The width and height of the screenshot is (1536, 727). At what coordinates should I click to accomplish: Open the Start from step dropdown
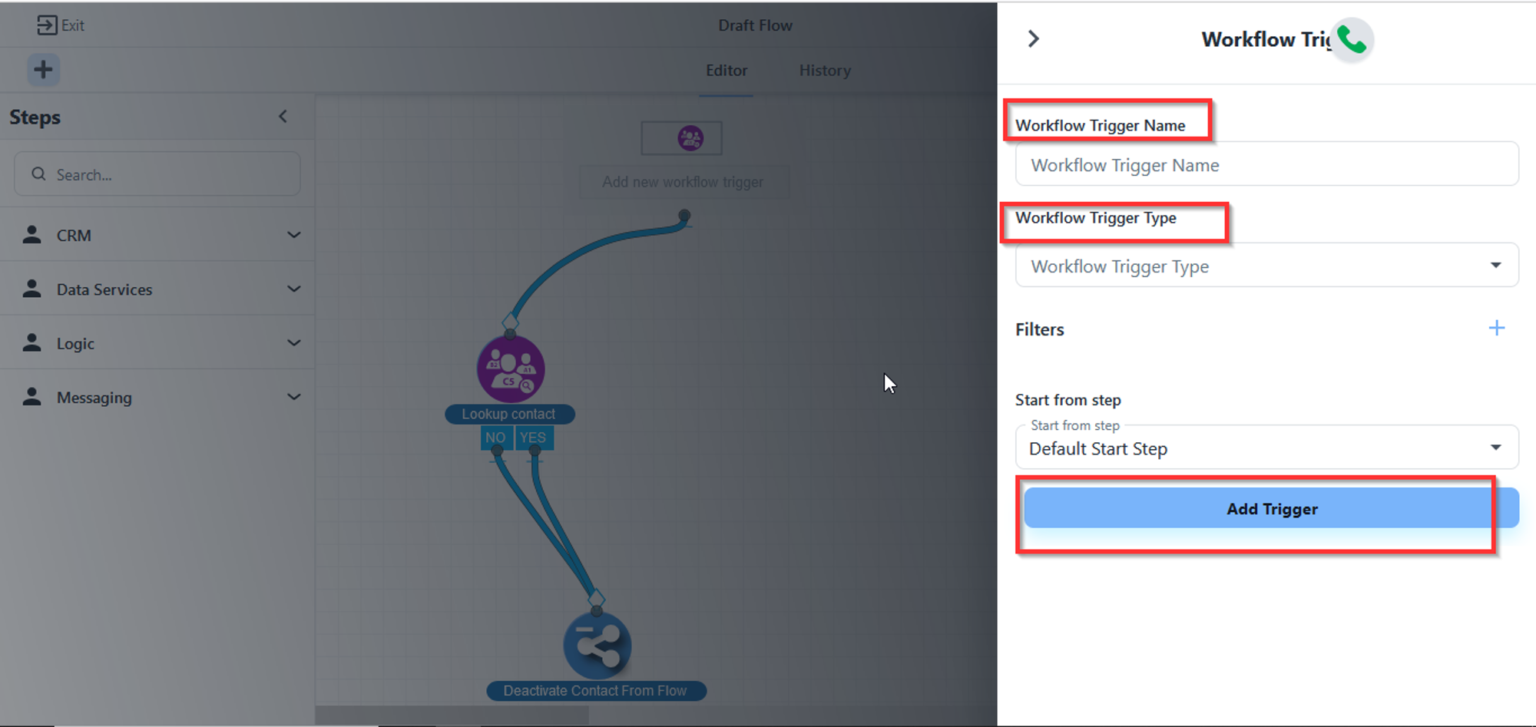pyautogui.click(x=1267, y=447)
